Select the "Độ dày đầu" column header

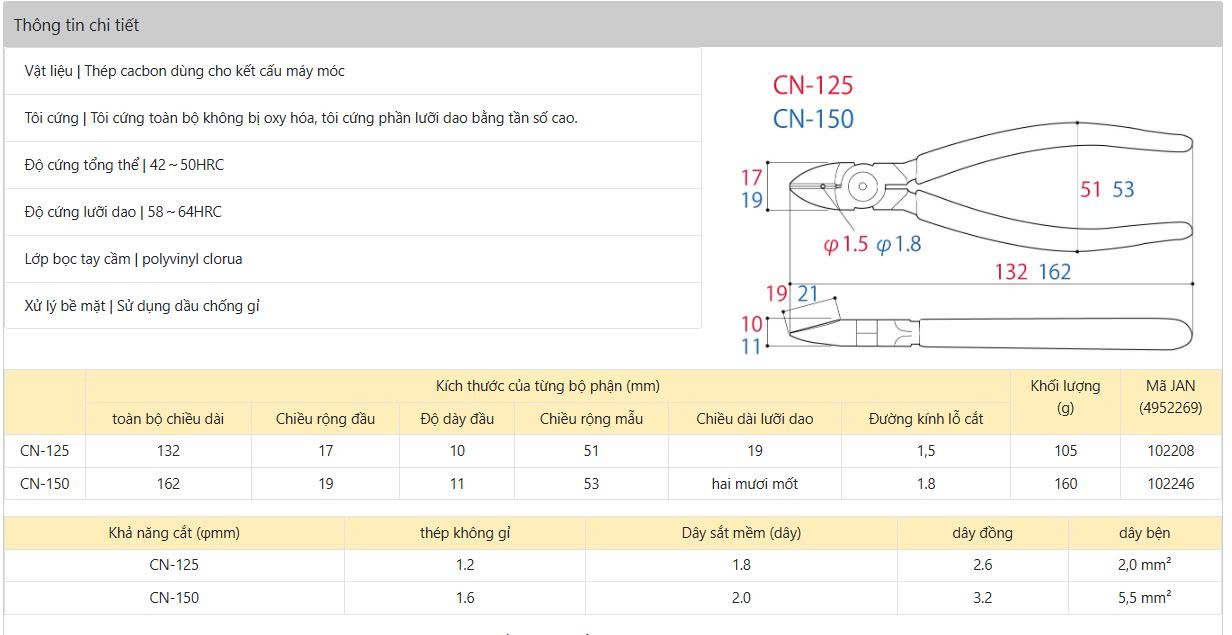[457, 419]
